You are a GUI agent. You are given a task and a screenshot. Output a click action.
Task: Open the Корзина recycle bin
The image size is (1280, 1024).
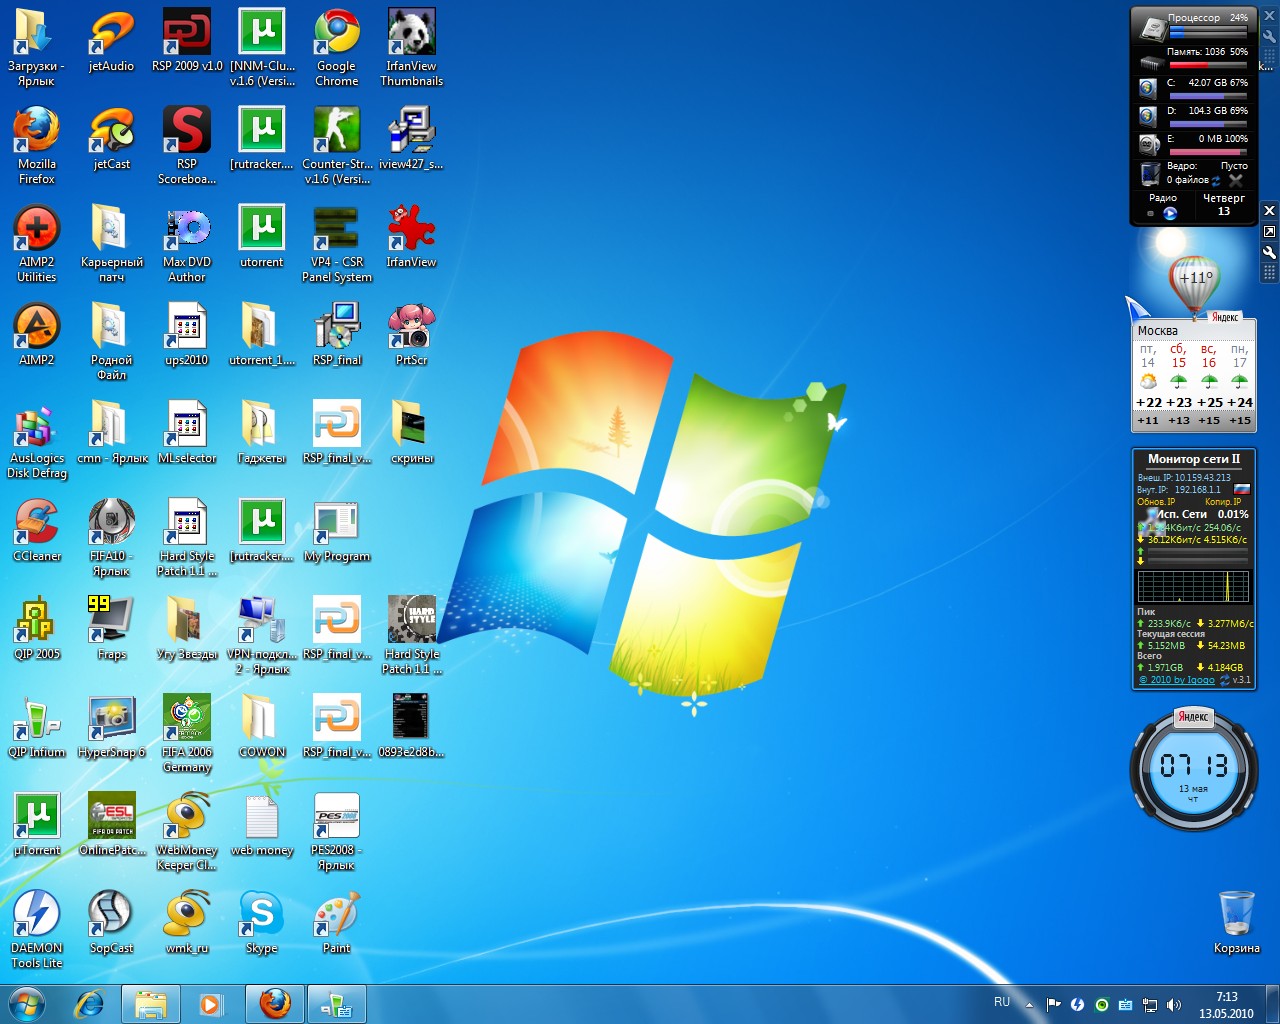click(x=1237, y=922)
